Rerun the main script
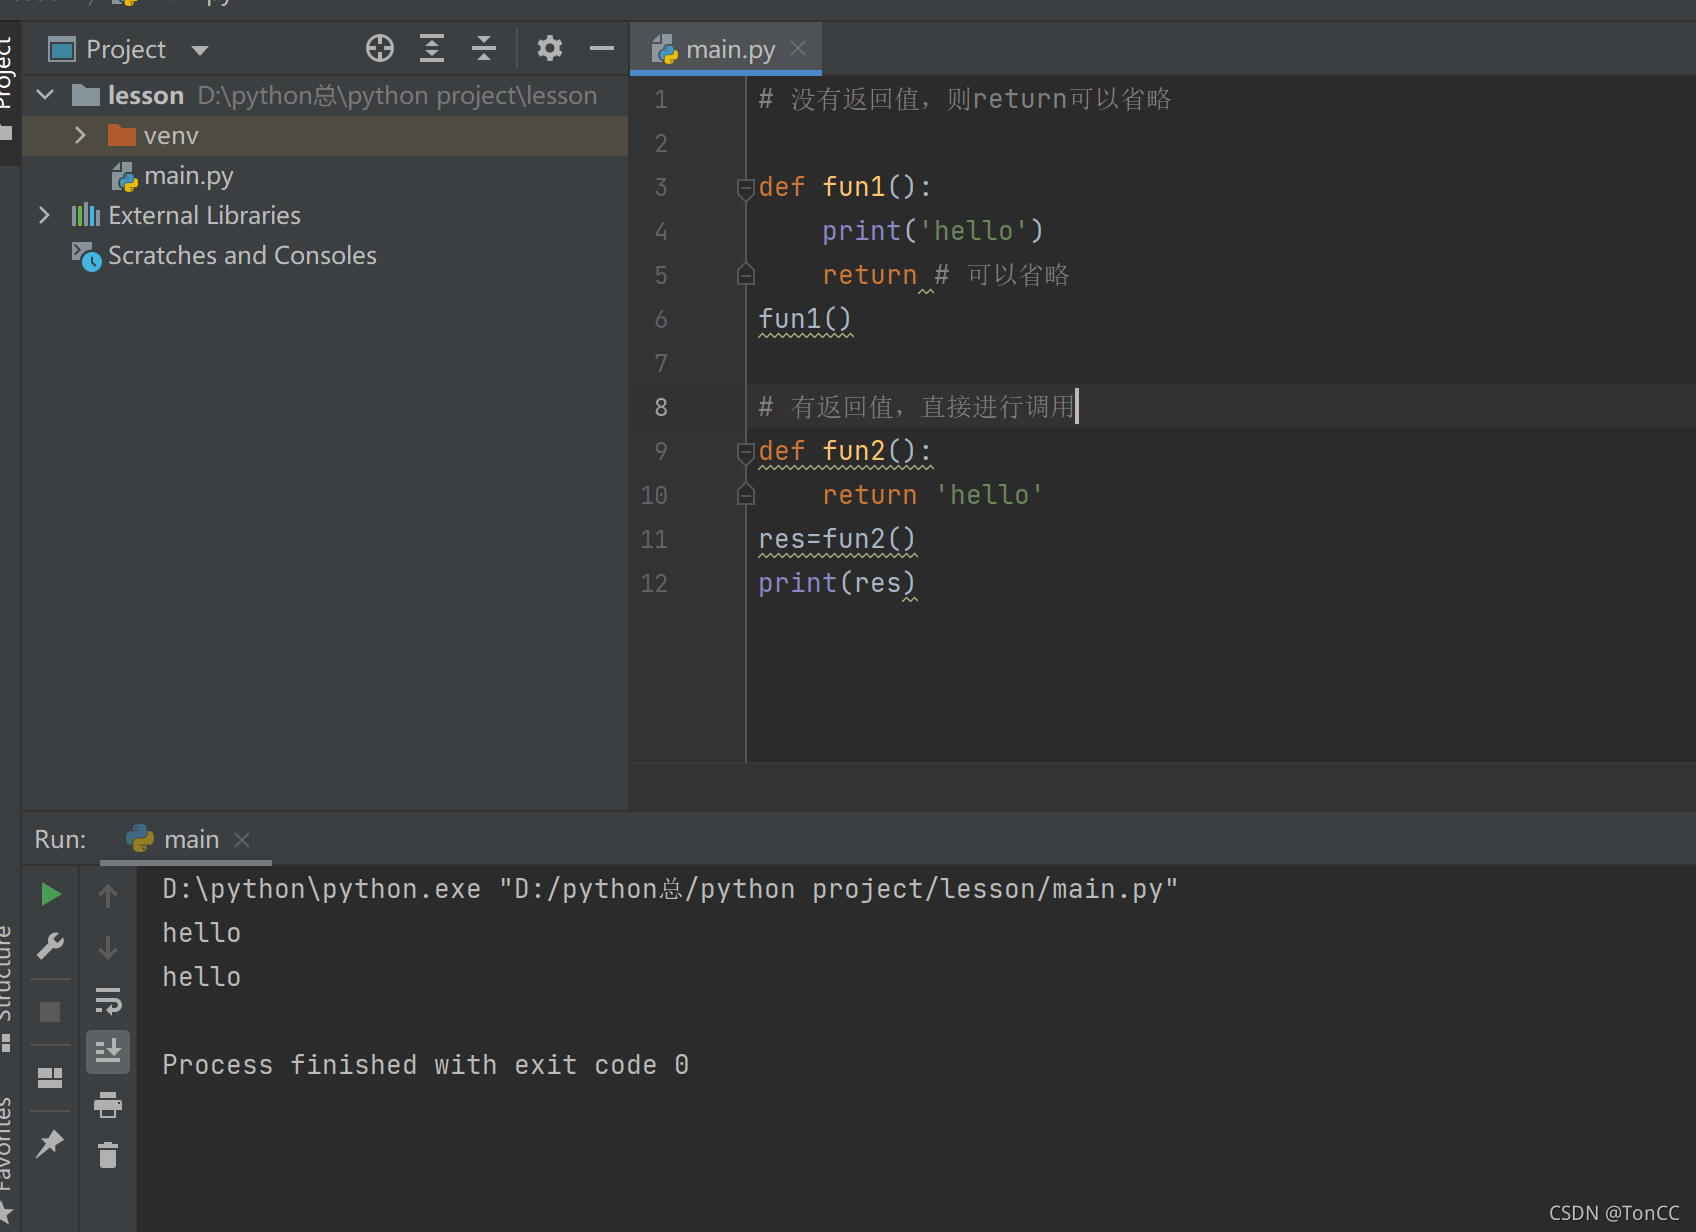This screenshot has height=1232, width=1696. [50, 894]
